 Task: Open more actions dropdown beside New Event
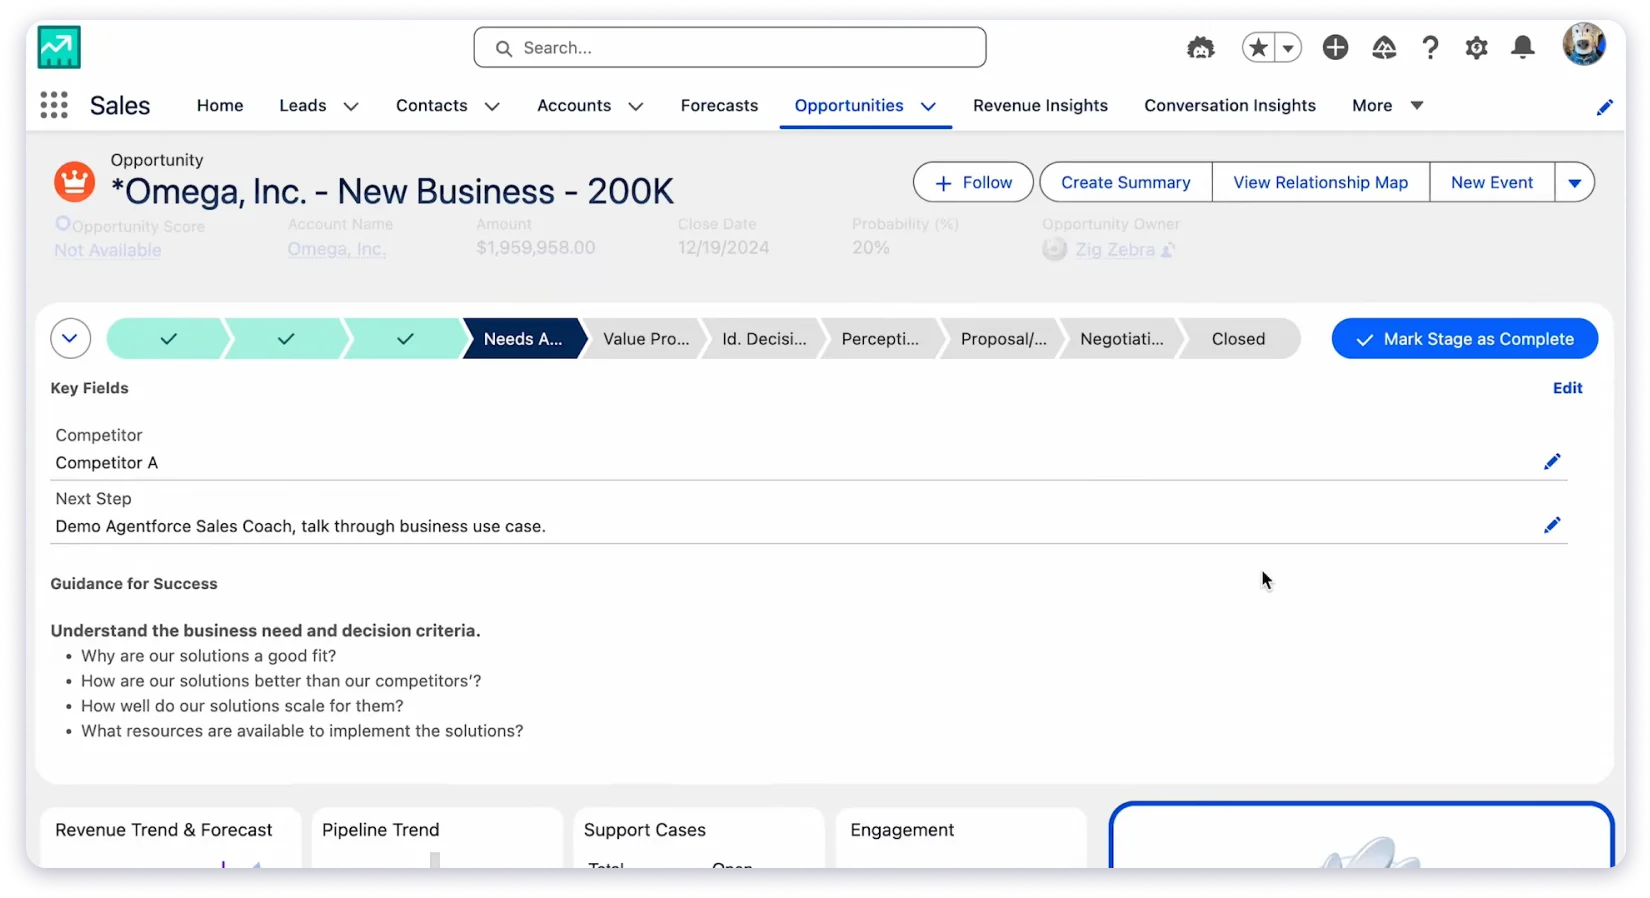(x=1574, y=182)
